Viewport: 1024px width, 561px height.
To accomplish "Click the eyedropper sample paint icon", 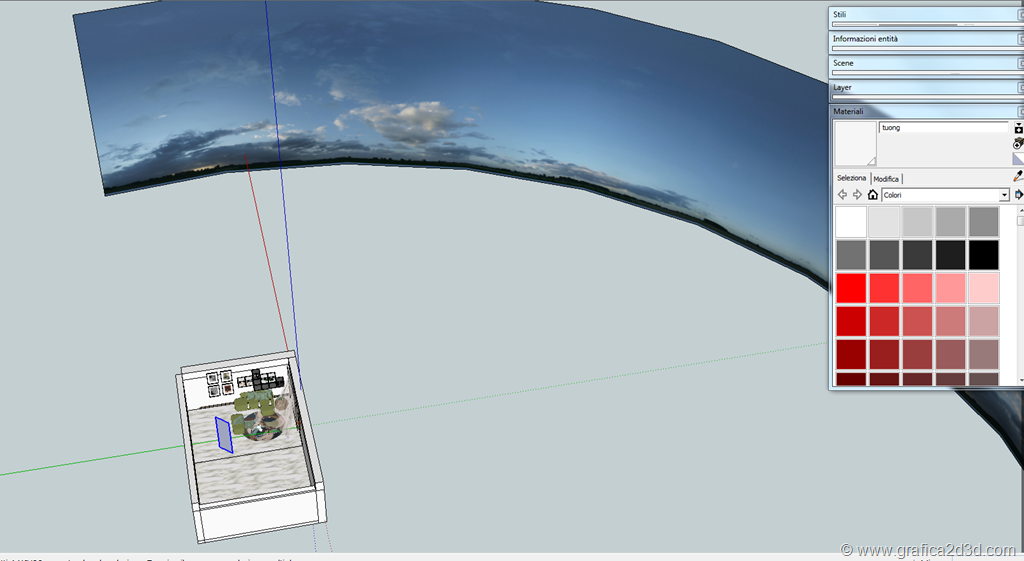I will click(1018, 177).
